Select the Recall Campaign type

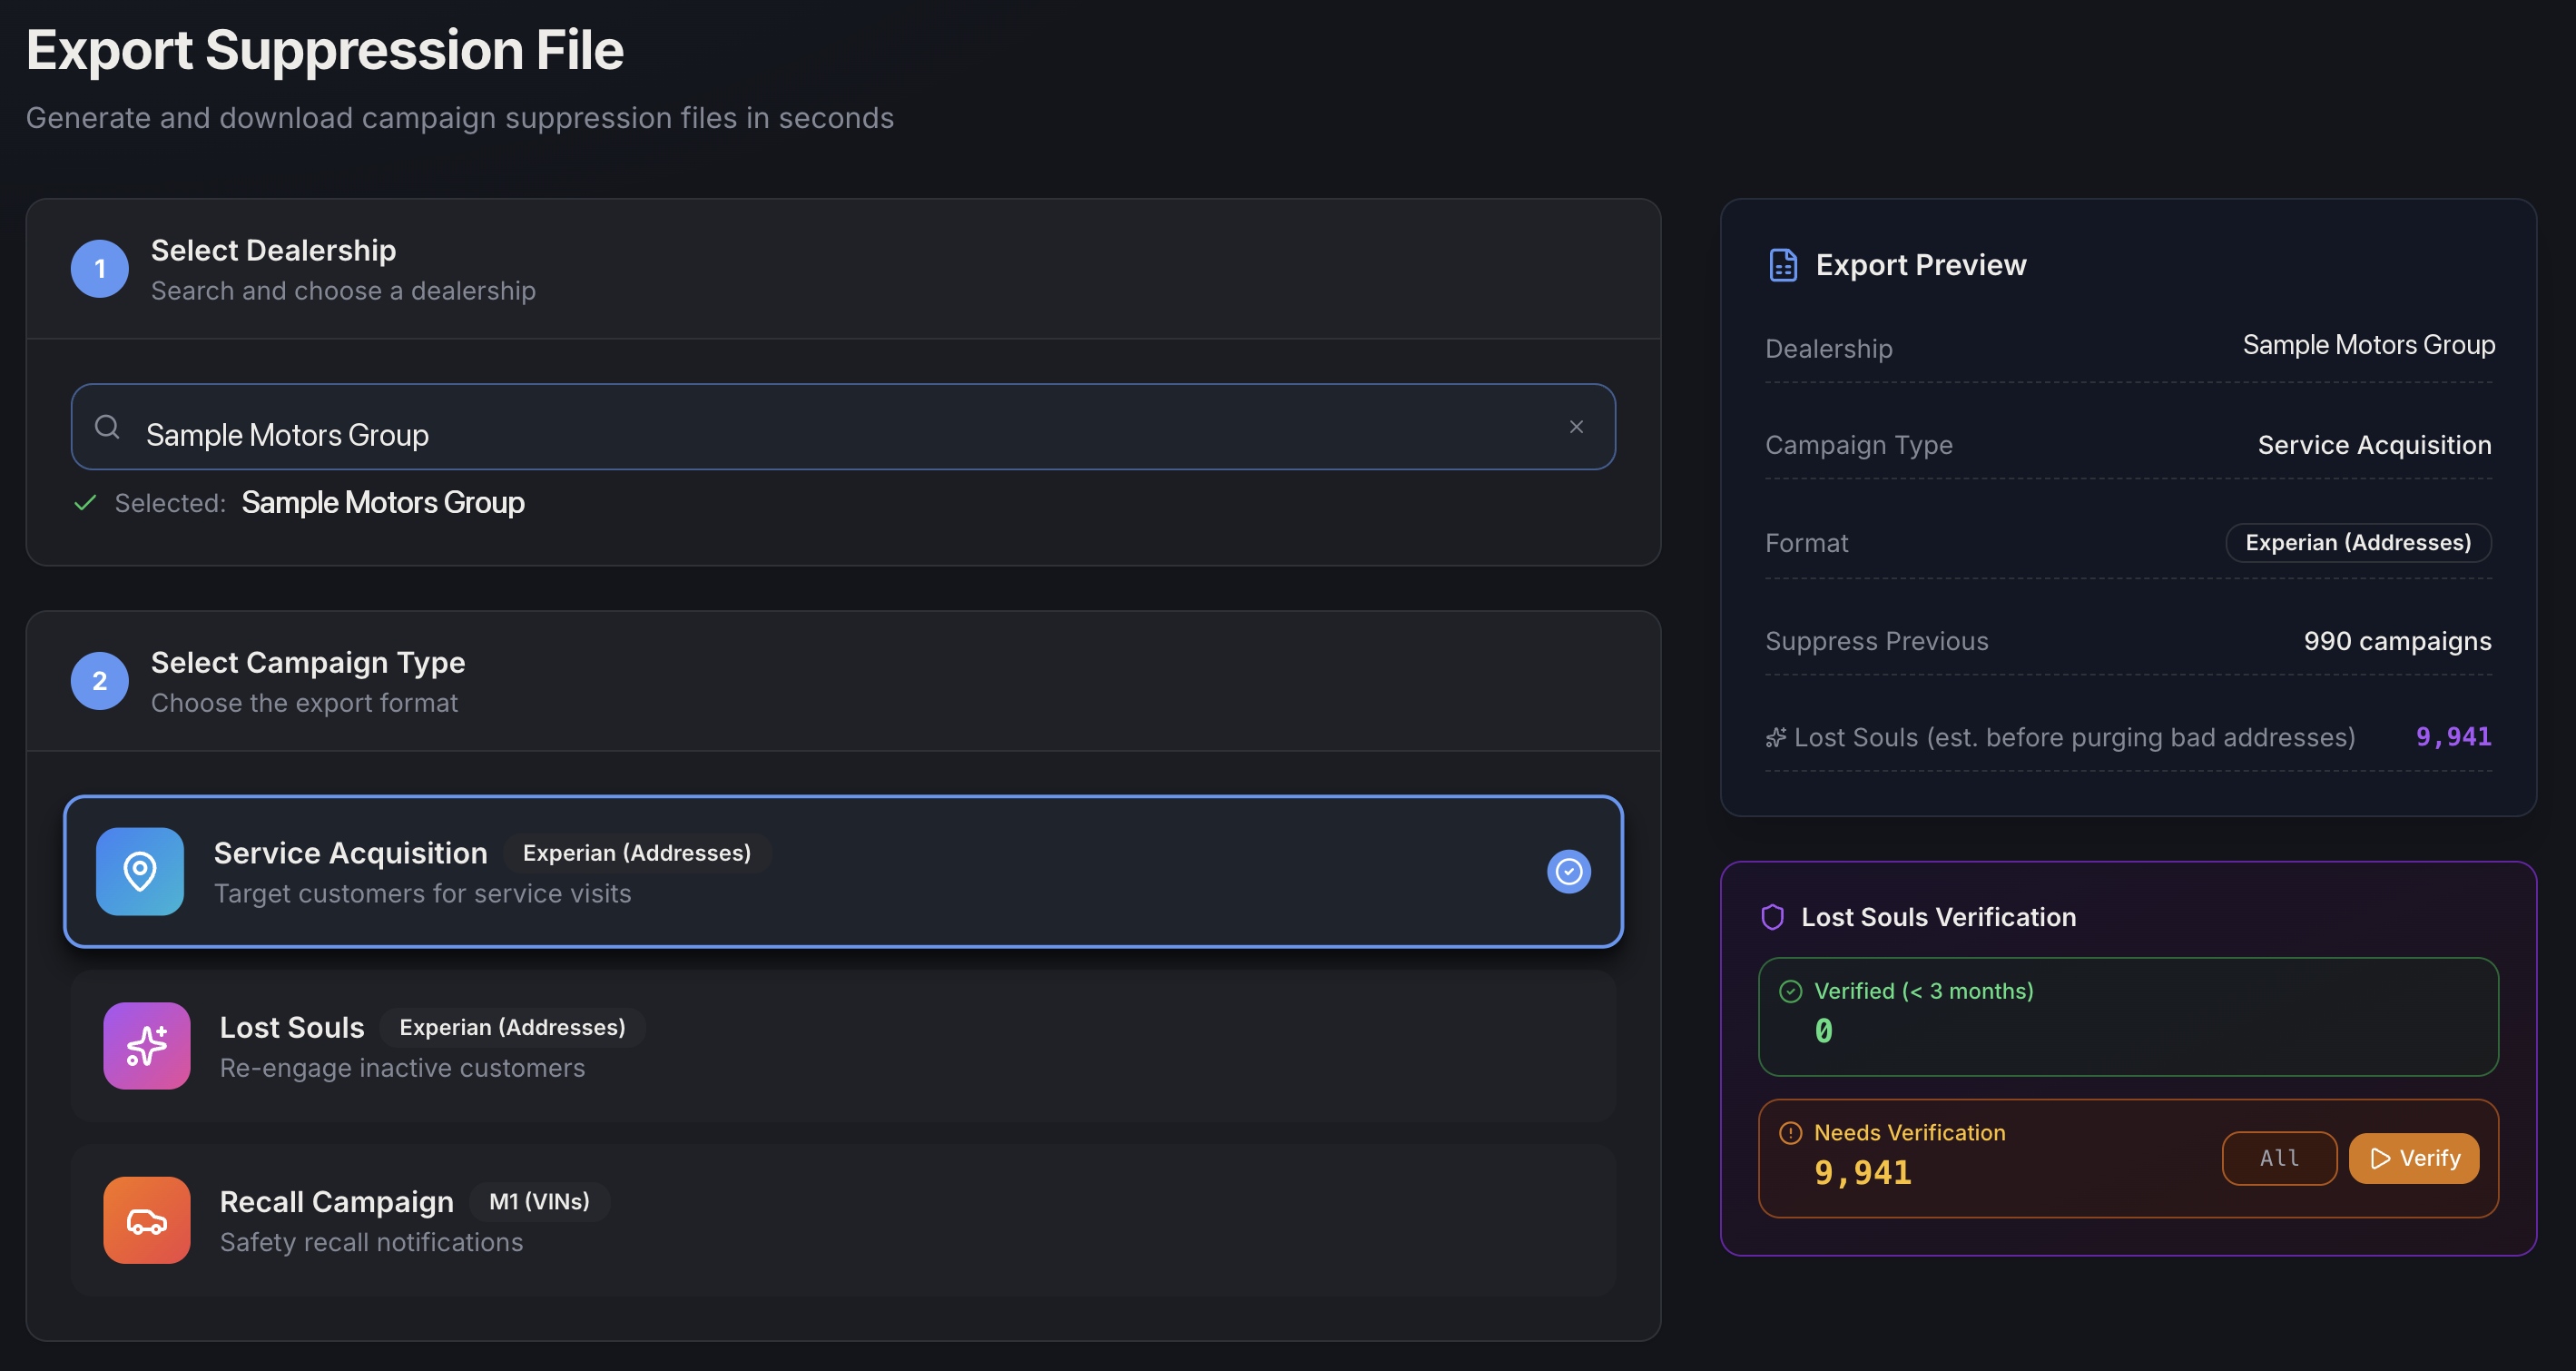(843, 1220)
